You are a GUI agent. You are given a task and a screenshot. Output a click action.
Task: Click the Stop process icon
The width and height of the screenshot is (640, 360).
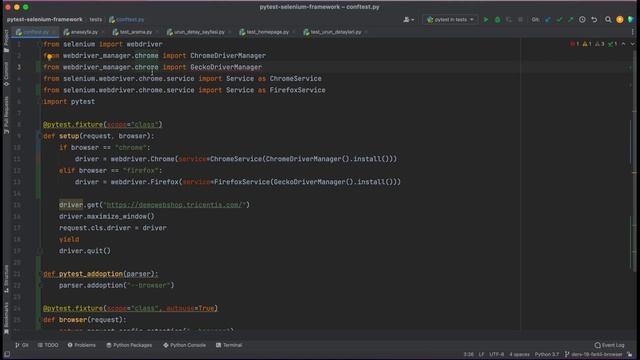tap(520, 20)
